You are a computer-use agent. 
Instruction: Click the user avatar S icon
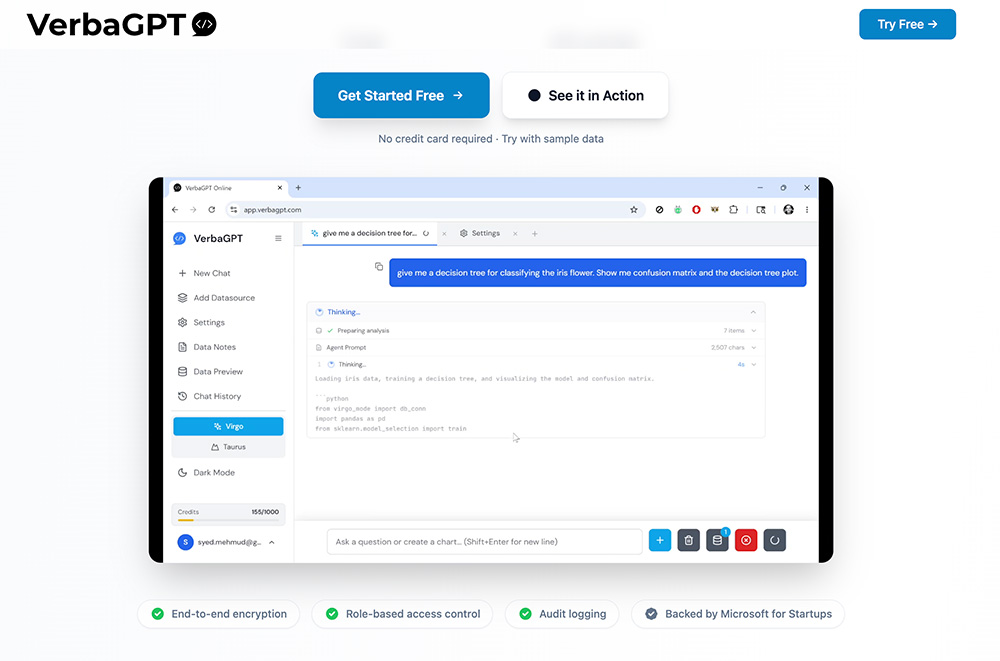coord(186,542)
